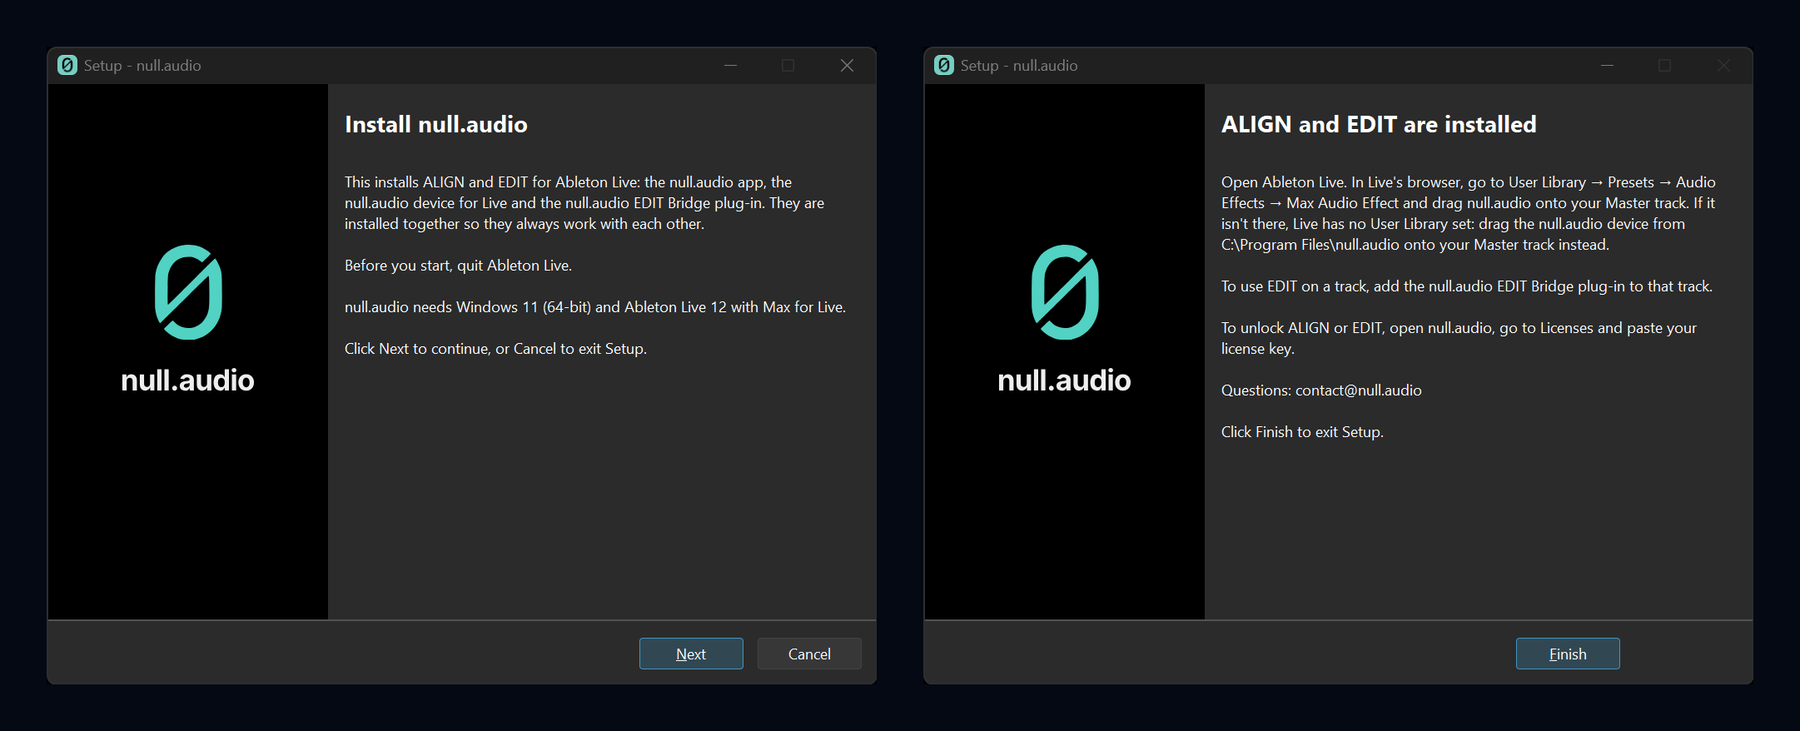The width and height of the screenshot is (1800, 731).
Task: Click the "Setup - null.audio" title of the installed window
Action: tap(1019, 65)
